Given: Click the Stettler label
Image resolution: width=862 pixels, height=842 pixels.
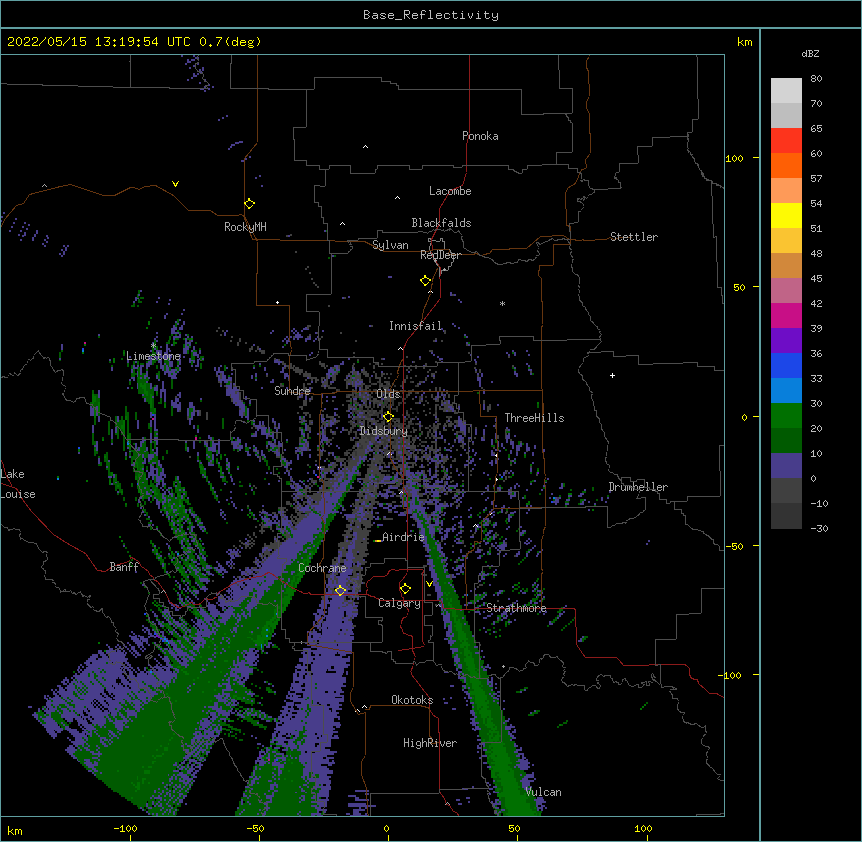Looking at the screenshot, I should pos(634,237).
